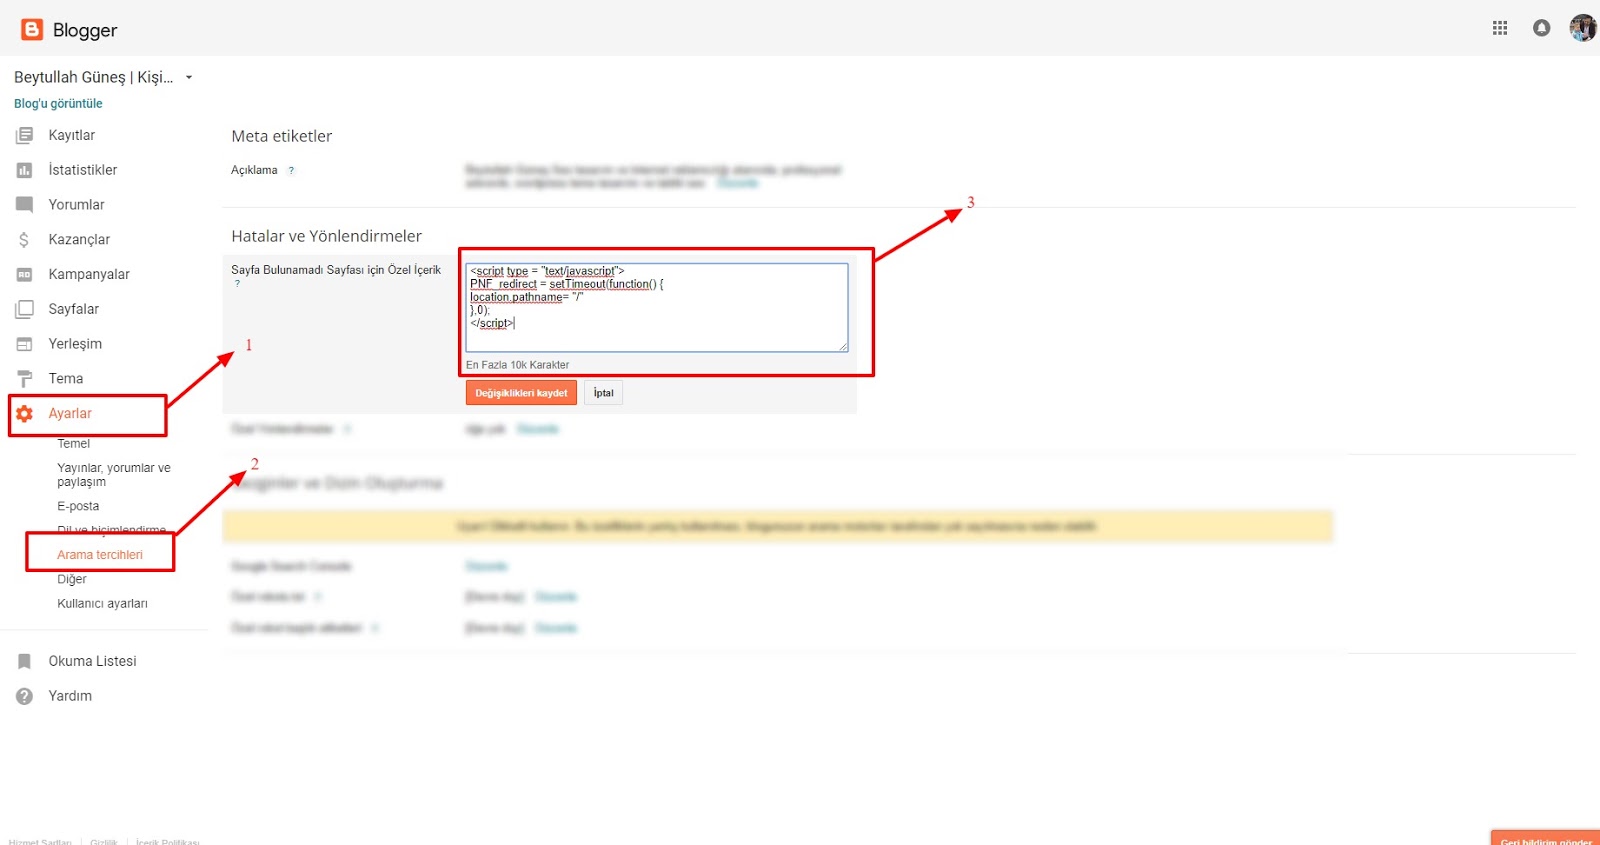This screenshot has height=845, width=1600.
Task: Open İstatistikler menu item
Action: pyautogui.click(x=83, y=170)
